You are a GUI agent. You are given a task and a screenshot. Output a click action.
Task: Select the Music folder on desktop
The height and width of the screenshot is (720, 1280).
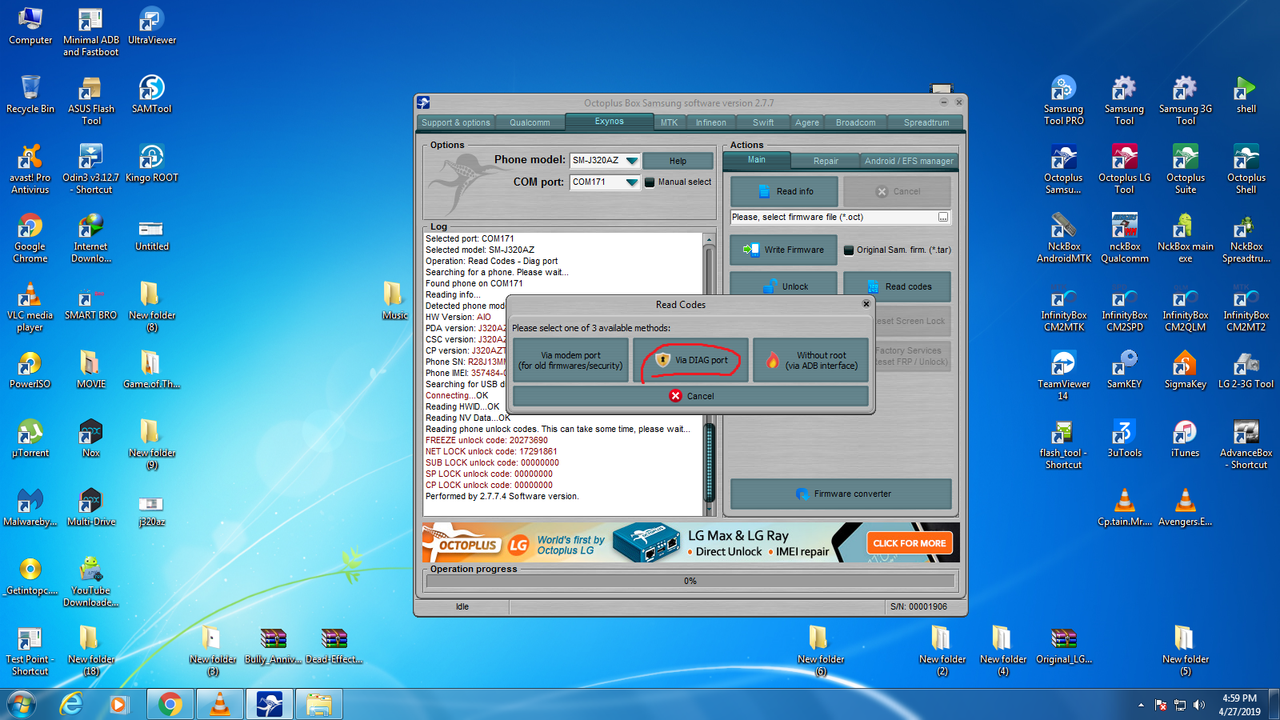coord(395,300)
